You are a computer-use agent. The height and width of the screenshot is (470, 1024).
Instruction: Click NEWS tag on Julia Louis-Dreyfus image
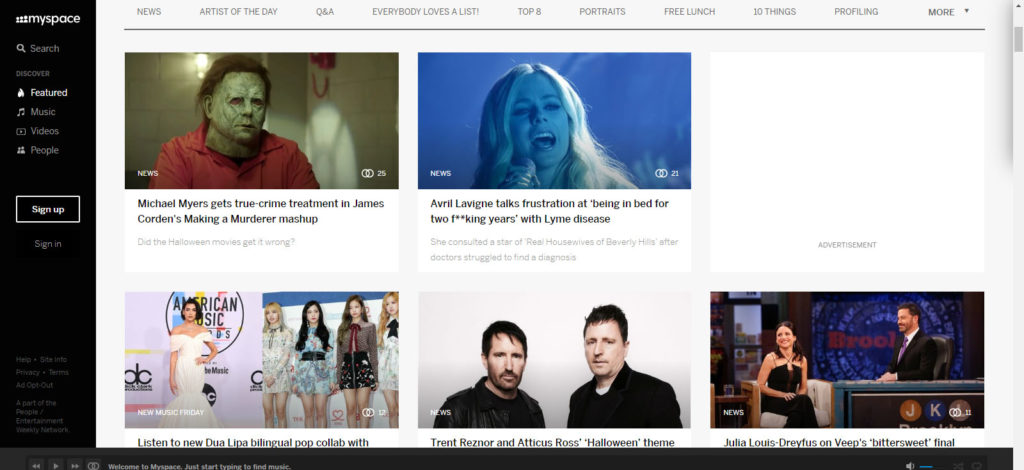(x=733, y=413)
